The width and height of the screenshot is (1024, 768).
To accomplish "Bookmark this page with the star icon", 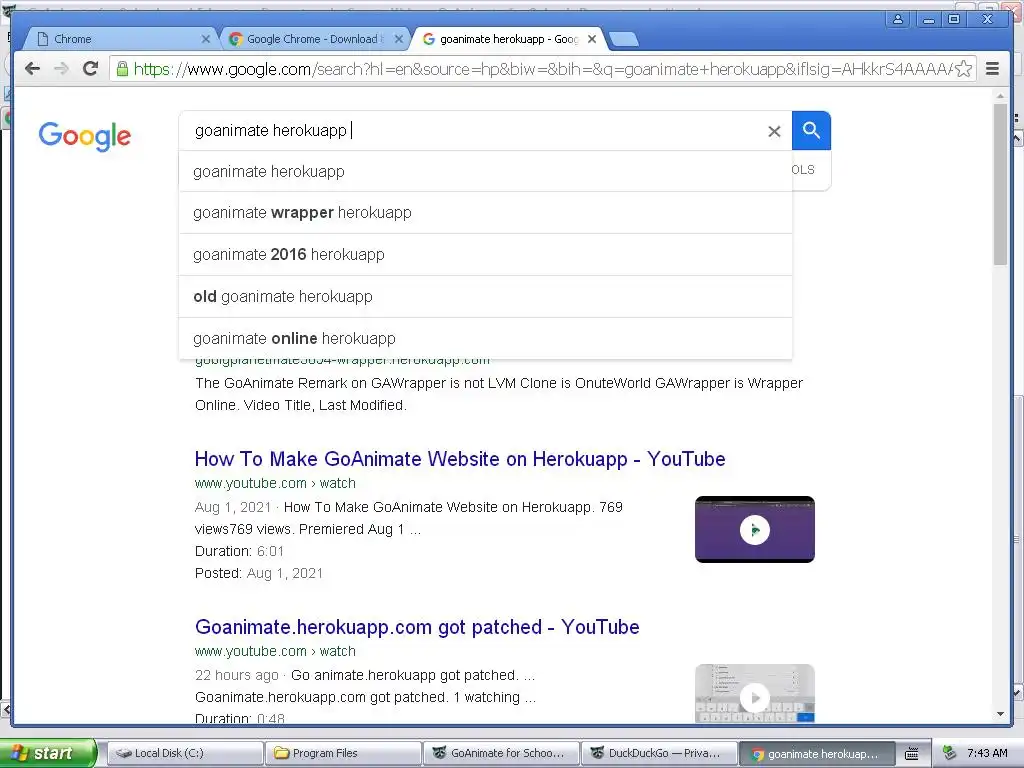I will pyautogui.click(x=963, y=69).
